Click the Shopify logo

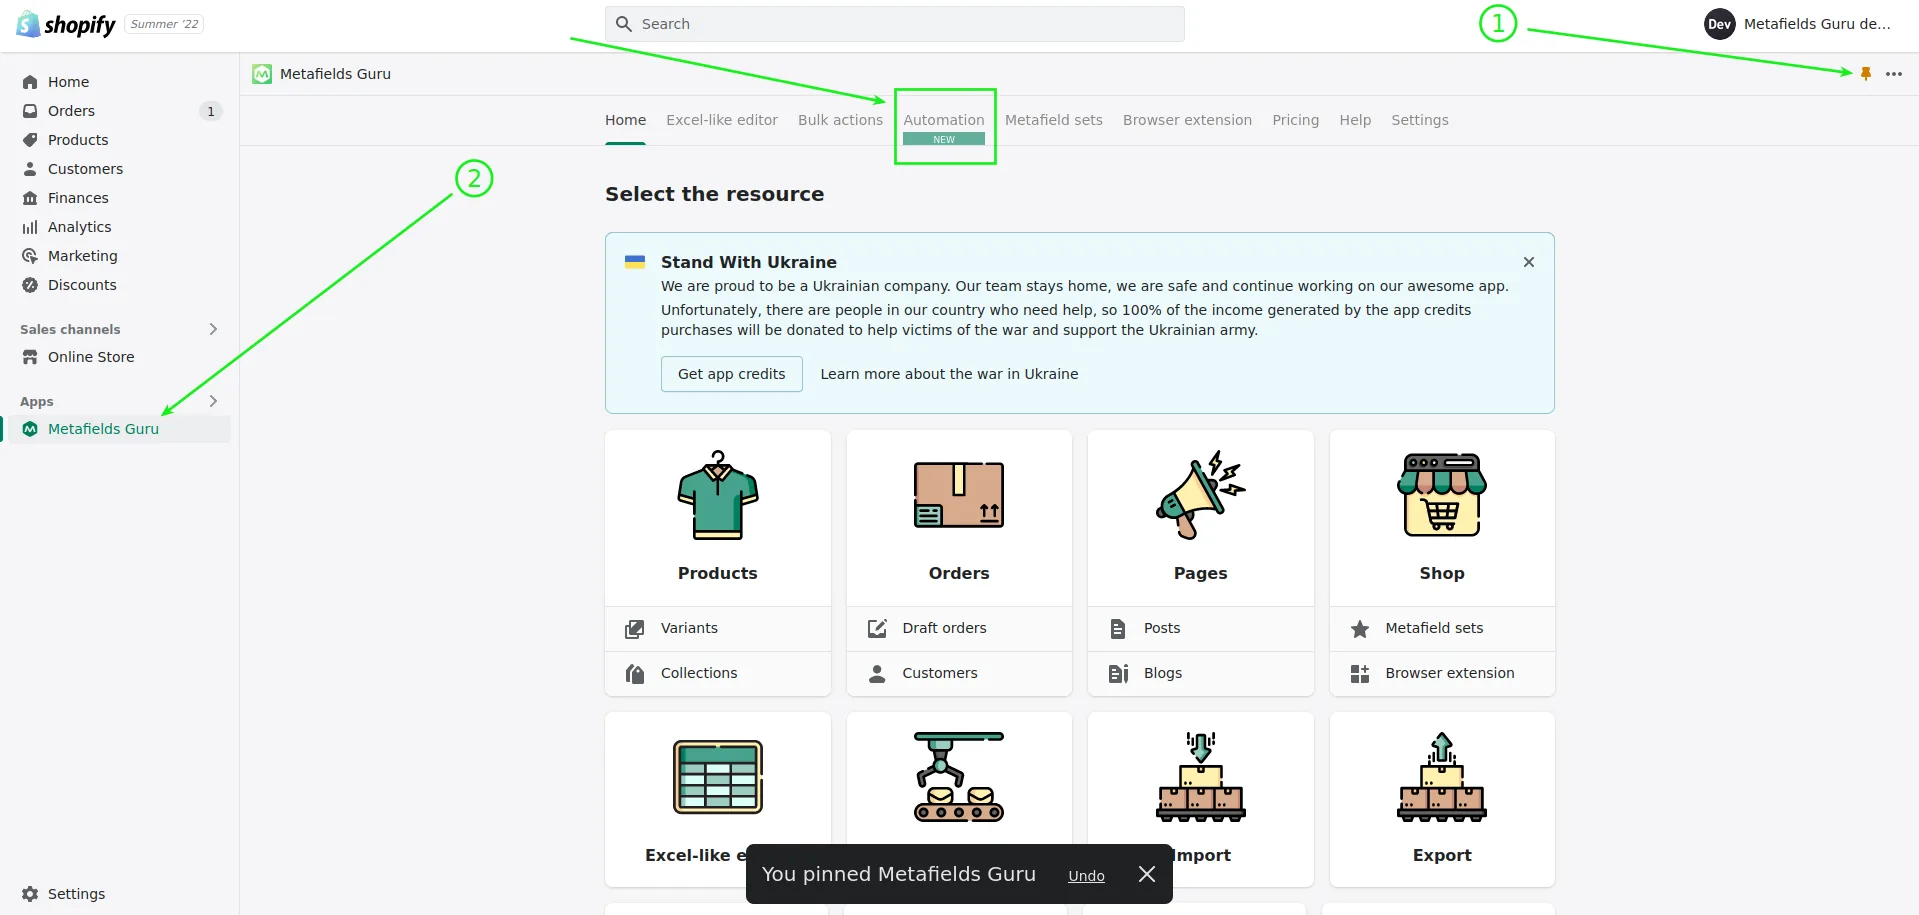pos(66,24)
